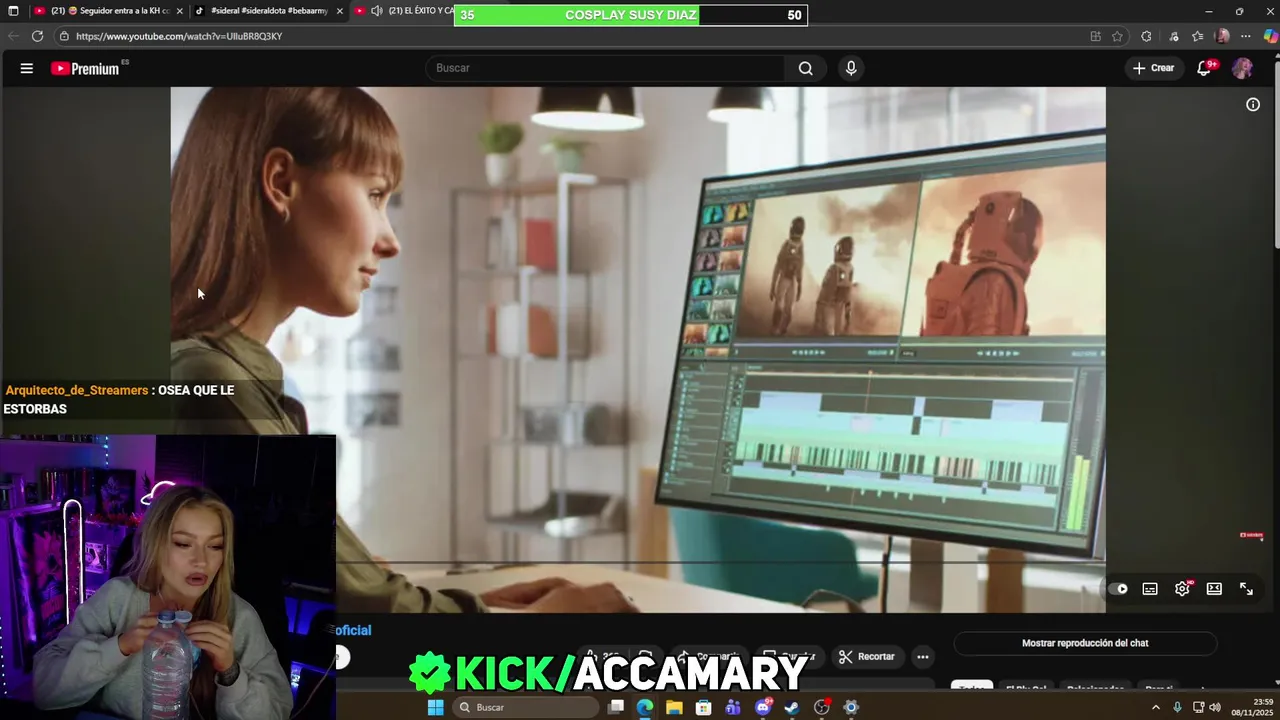Close the '#sideral #sideraldota' tab
The image size is (1280, 720).
[x=339, y=11]
